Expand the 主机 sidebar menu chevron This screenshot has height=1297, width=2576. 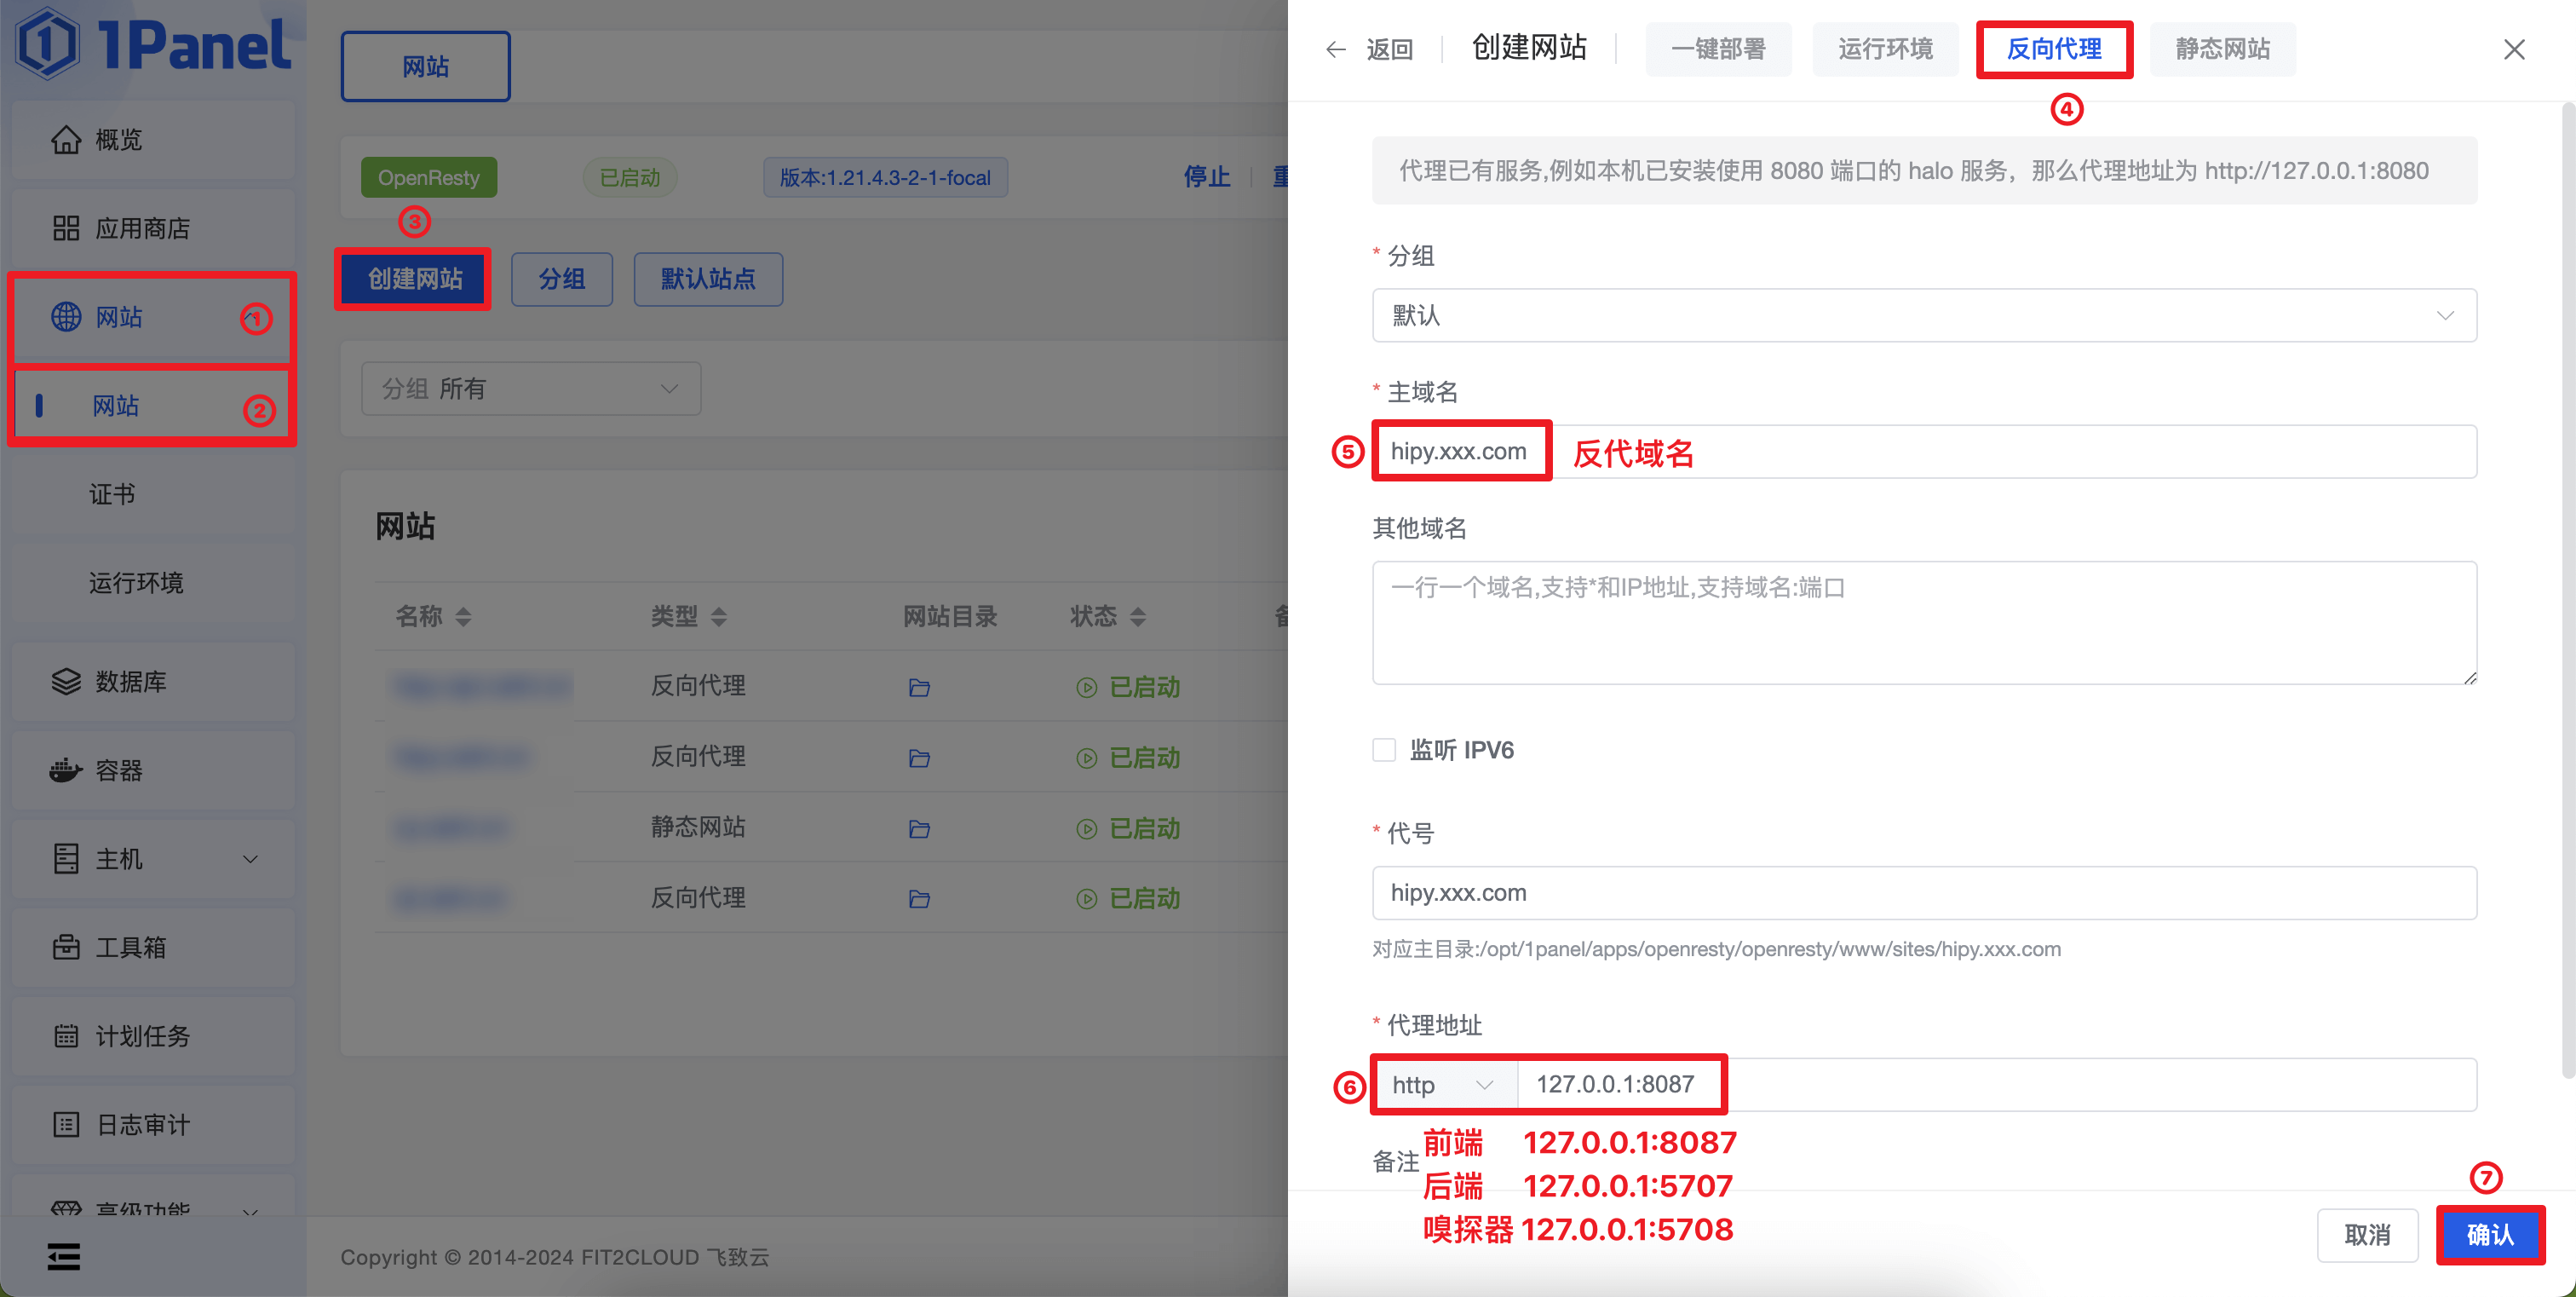pos(251,859)
